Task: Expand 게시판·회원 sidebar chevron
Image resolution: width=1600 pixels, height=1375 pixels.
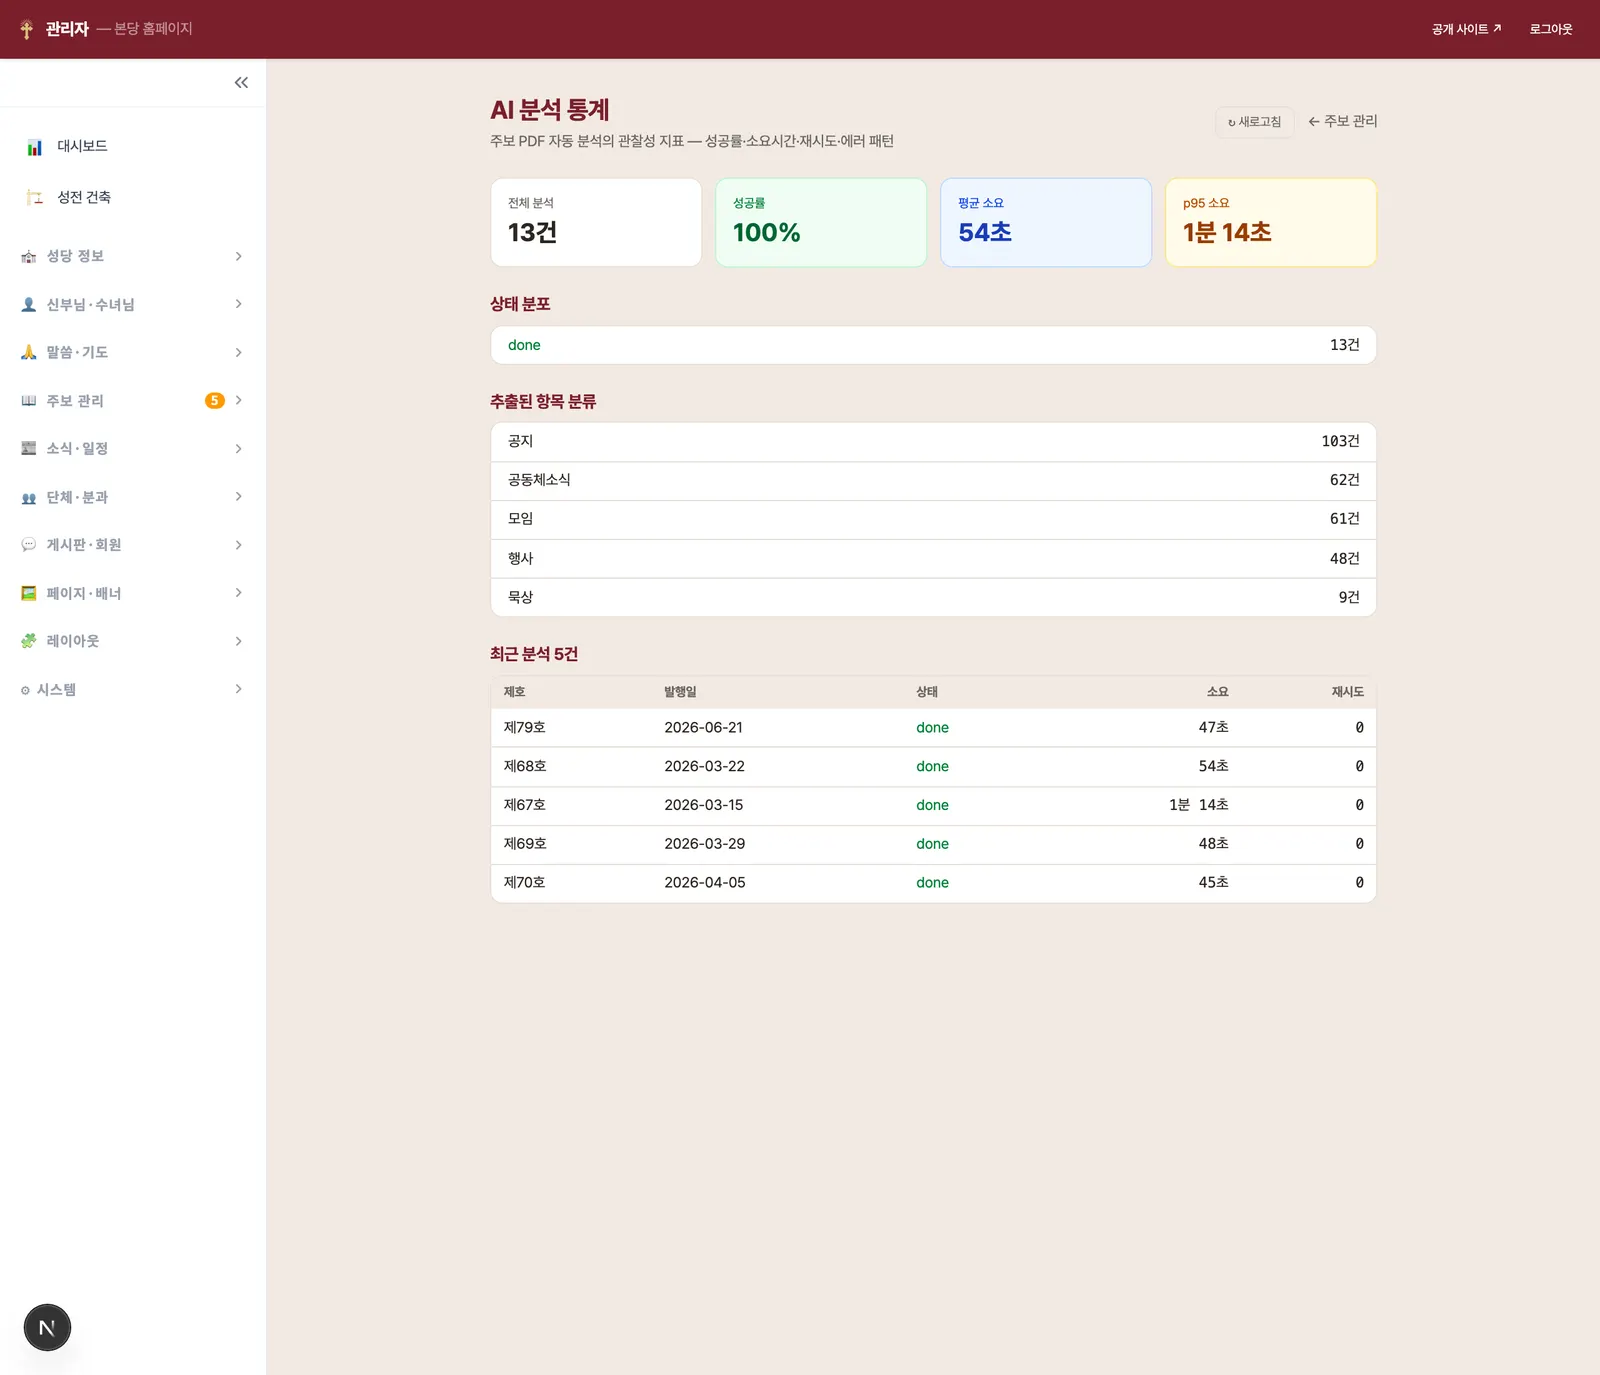Action: click(238, 545)
